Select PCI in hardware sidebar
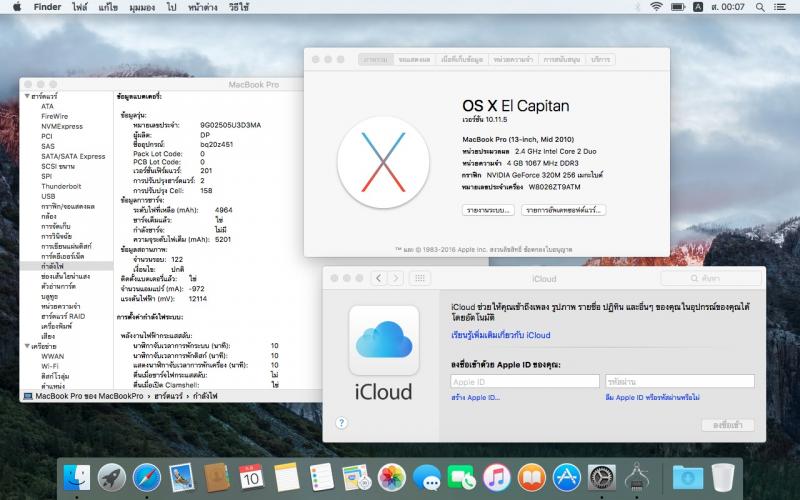Image resolution: width=800 pixels, height=500 pixels. point(46,136)
